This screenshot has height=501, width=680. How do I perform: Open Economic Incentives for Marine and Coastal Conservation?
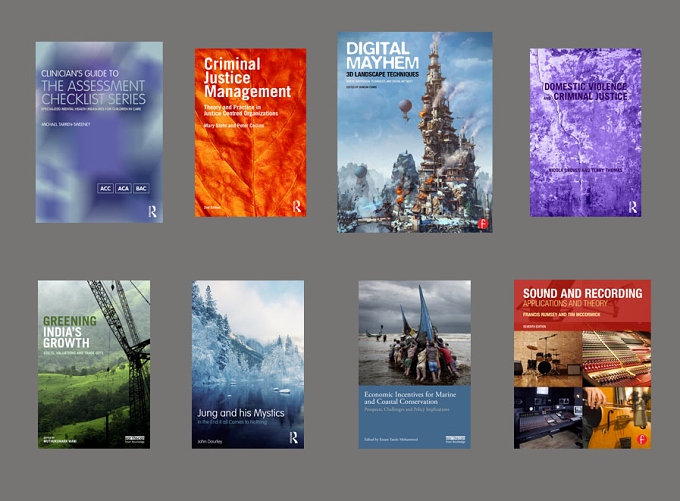[415, 364]
